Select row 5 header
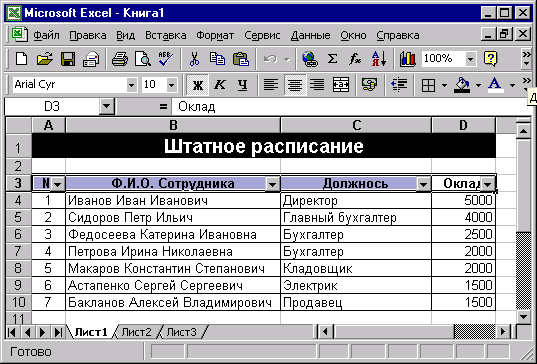Image resolution: width=537 pixels, height=364 pixels. pyautogui.click(x=18, y=217)
